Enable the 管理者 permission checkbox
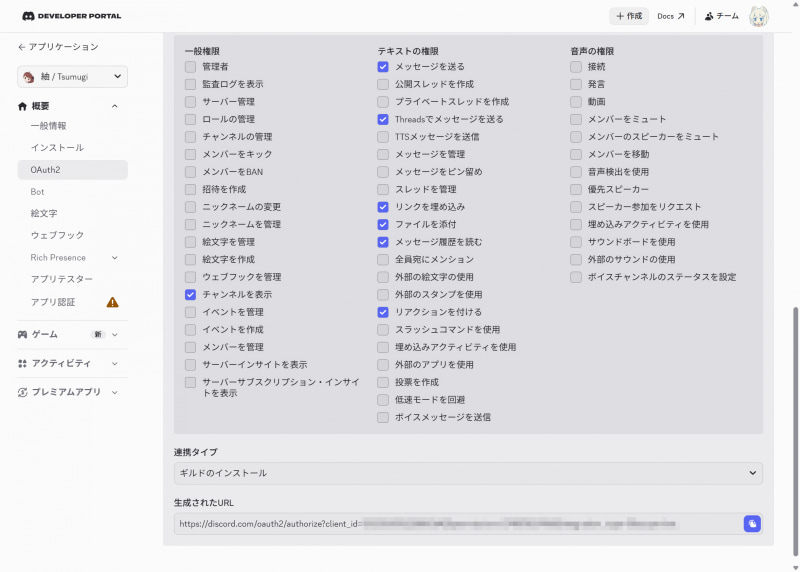Viewport: 800px width, 572px height. point(190,66)
